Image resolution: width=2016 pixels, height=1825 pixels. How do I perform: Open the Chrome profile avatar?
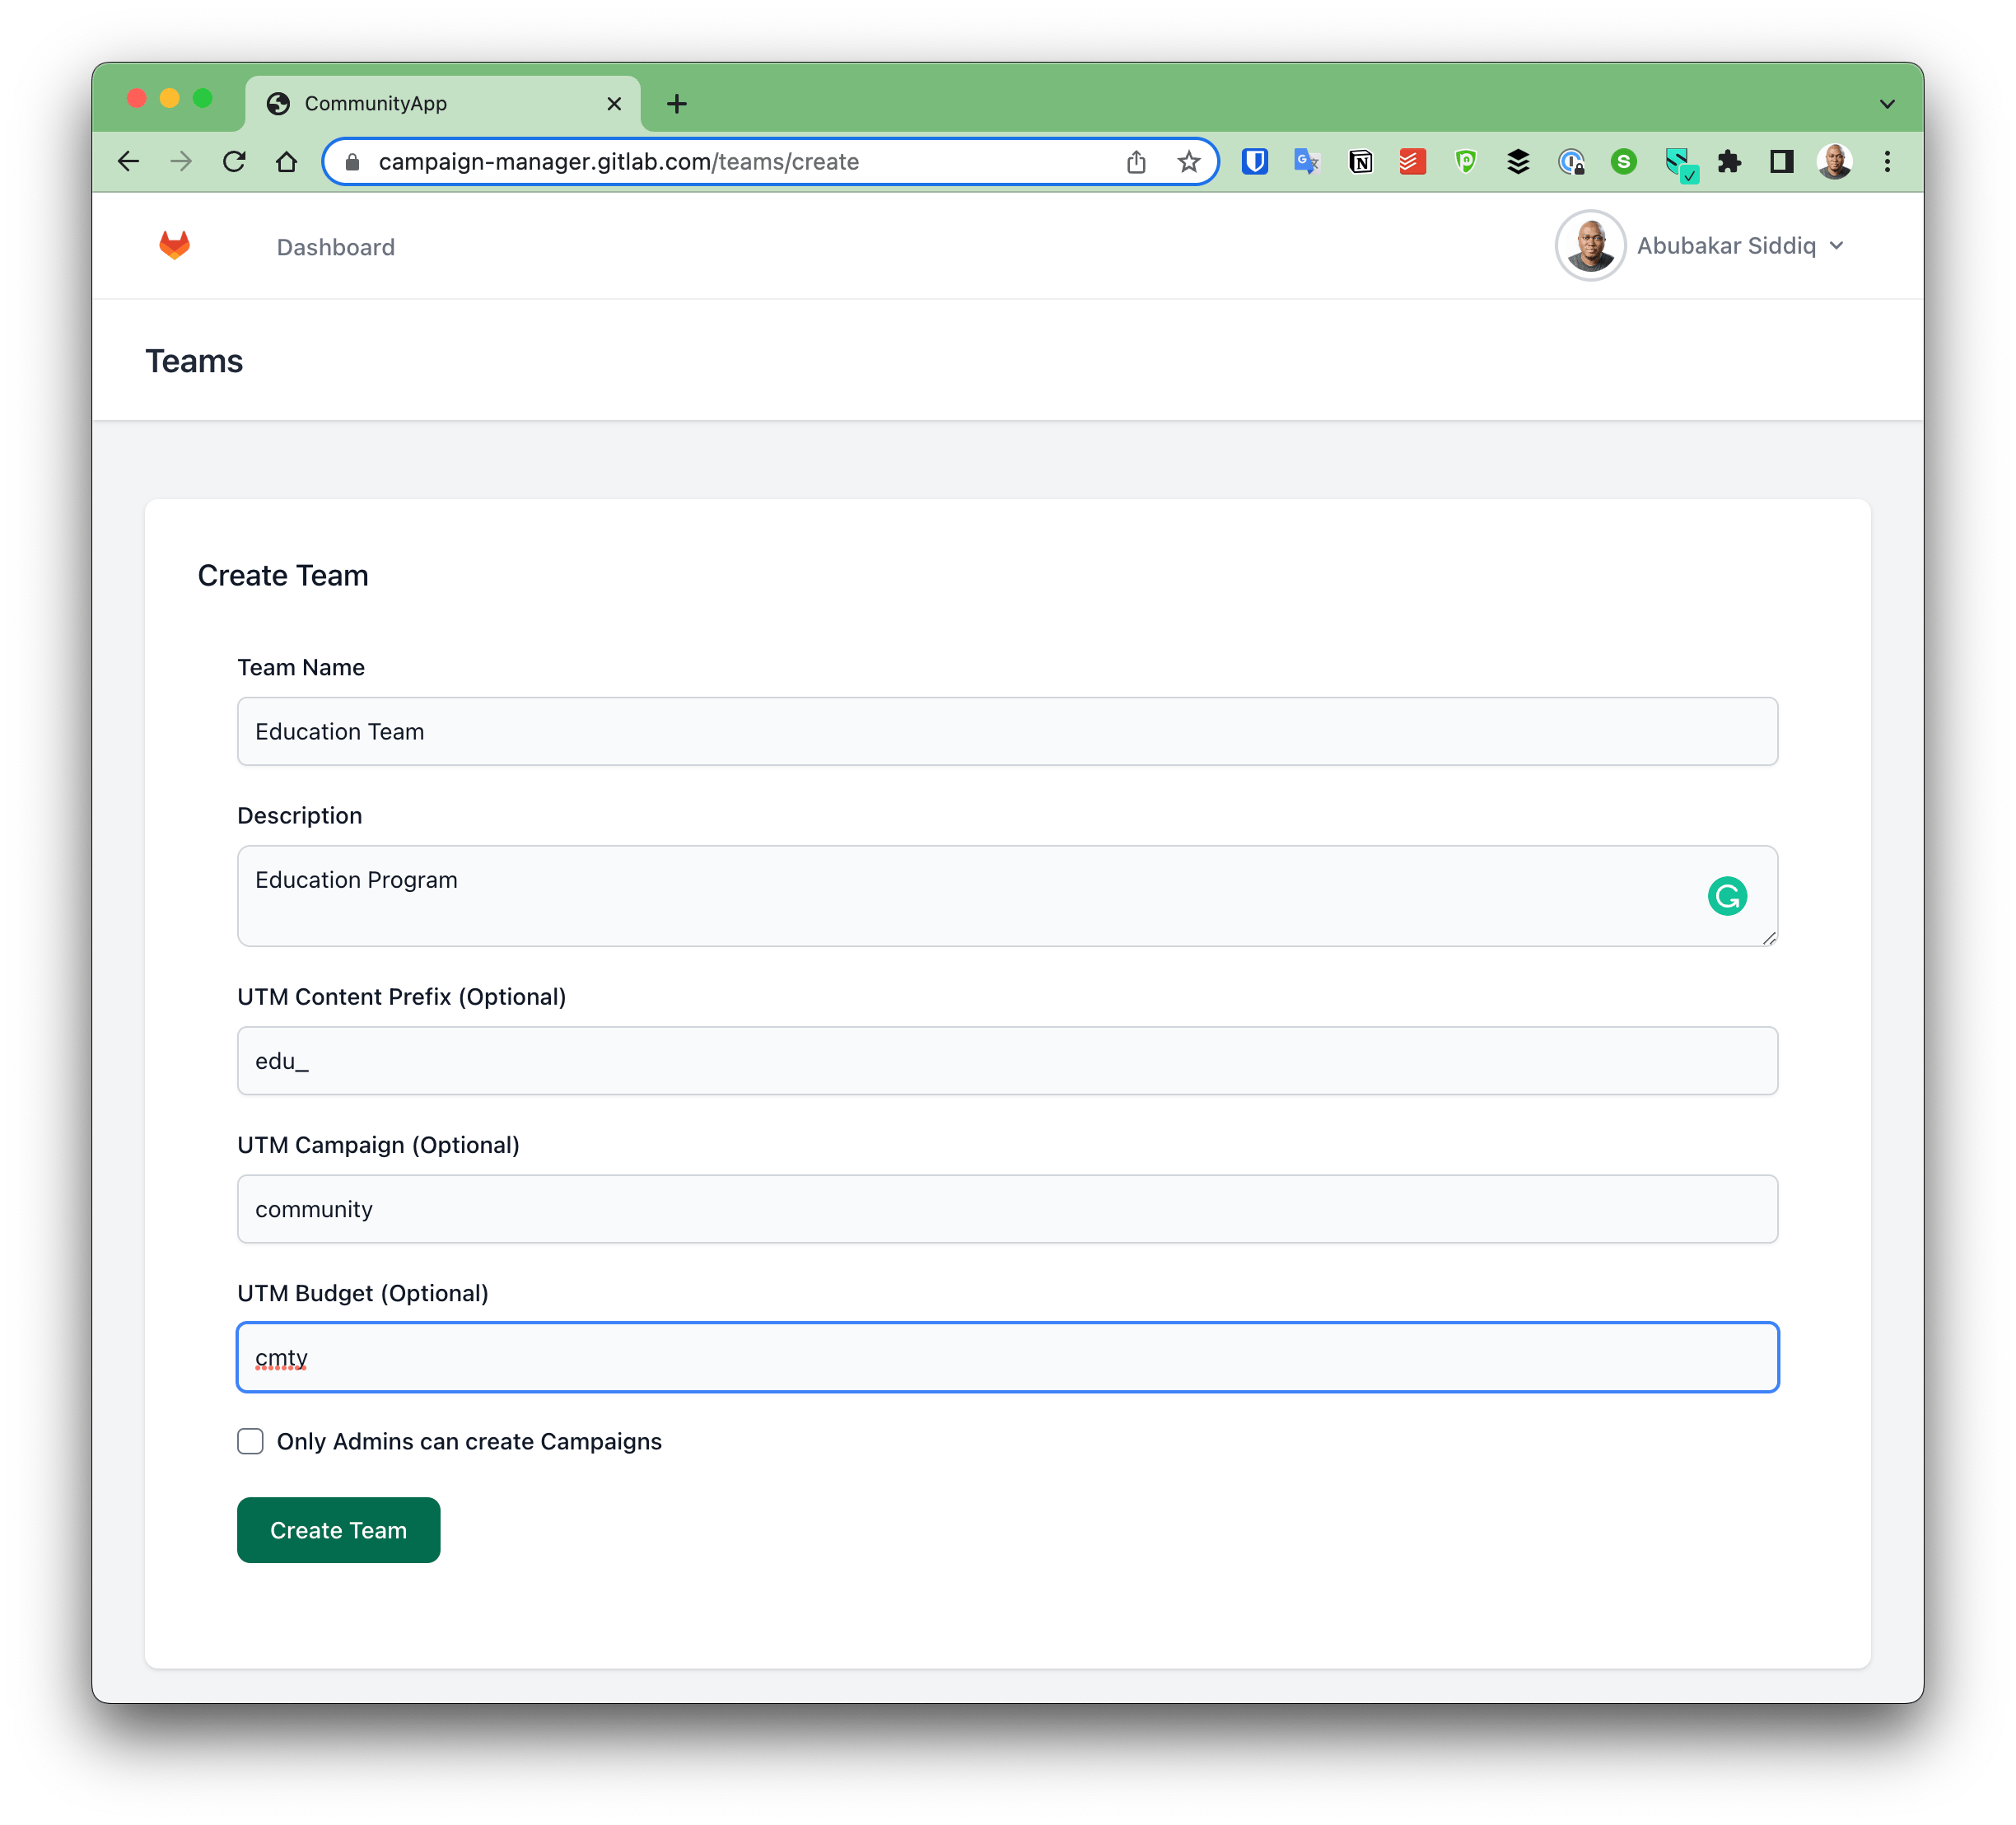[1835, 161]
